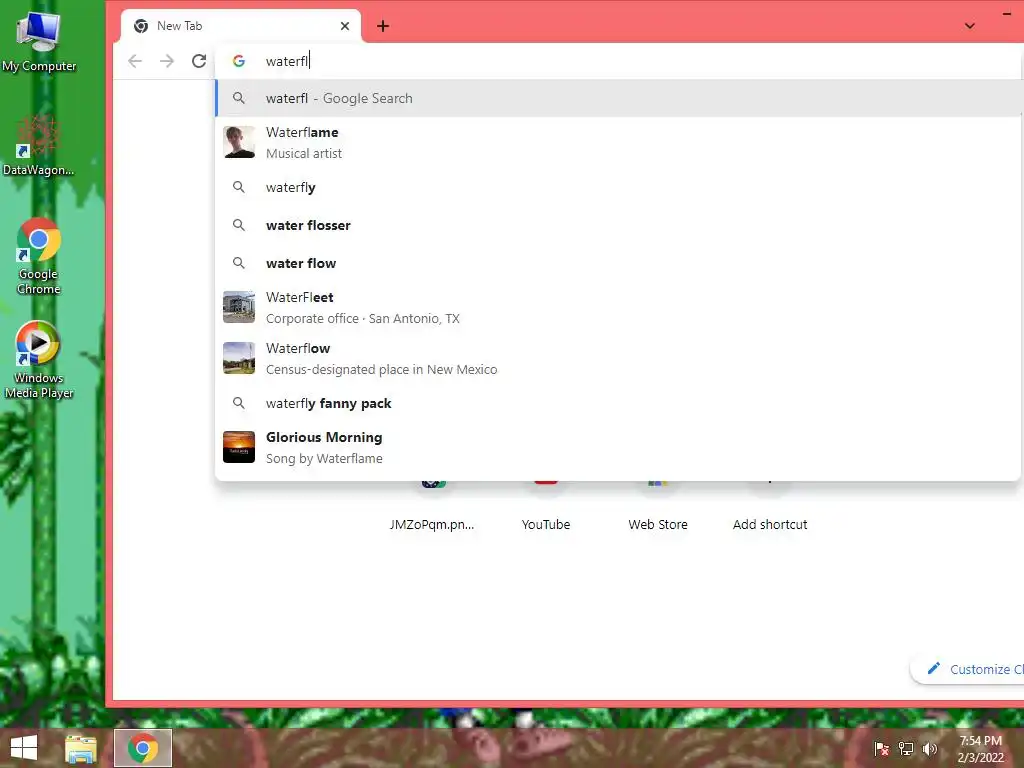Open File Explorer from taskbar
The image size is (1024, 768).
(81, 748)
